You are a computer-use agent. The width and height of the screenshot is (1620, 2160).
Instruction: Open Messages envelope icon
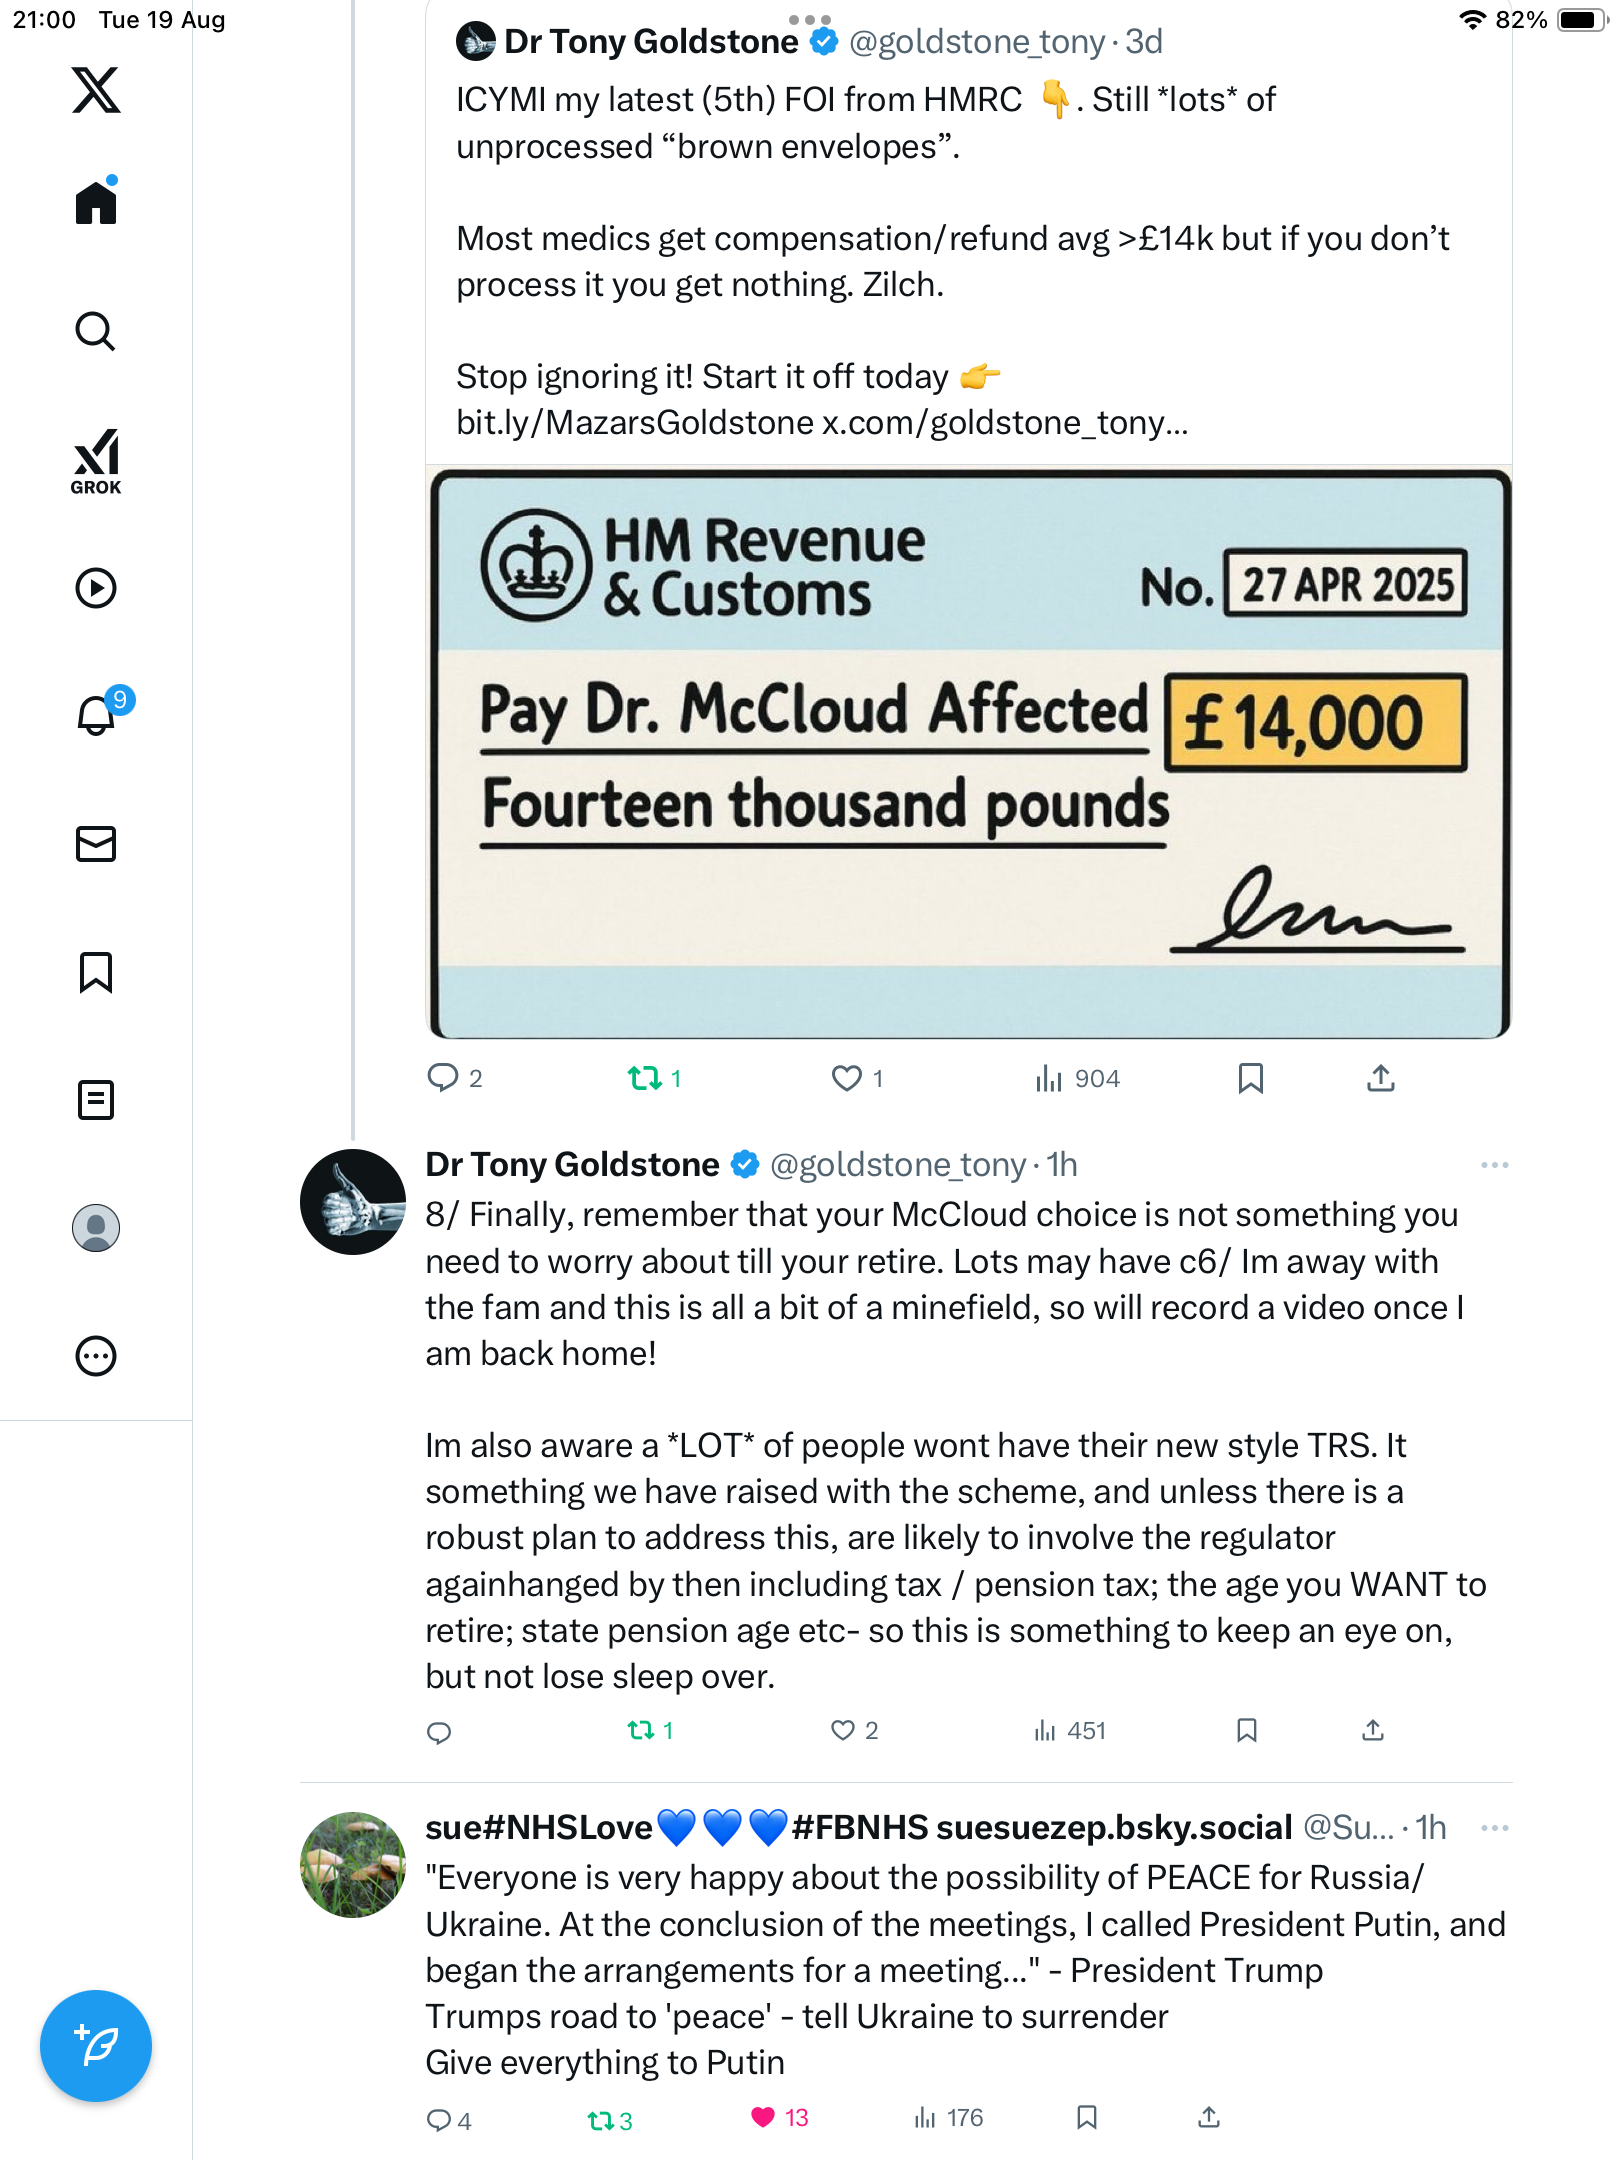click(96, 844)
